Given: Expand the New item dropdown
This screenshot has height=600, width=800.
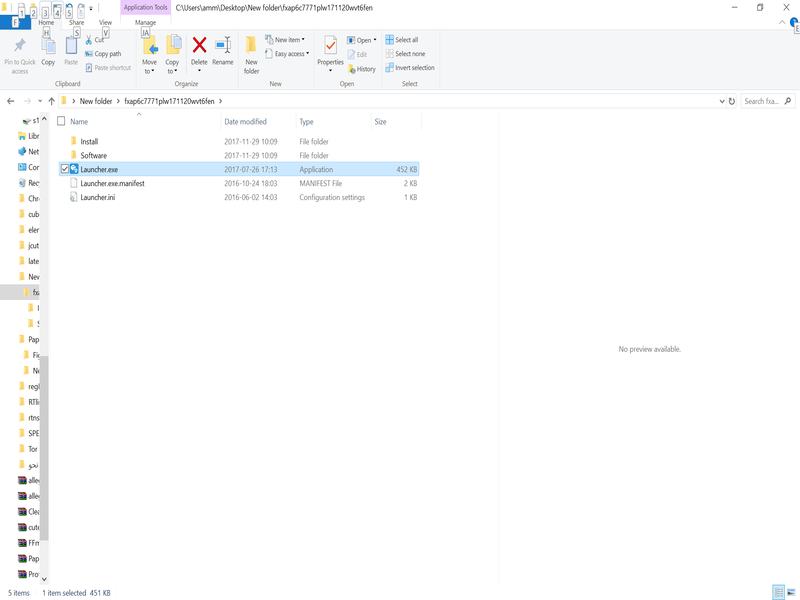Looking at the screenshot, I should pos(287,40).
